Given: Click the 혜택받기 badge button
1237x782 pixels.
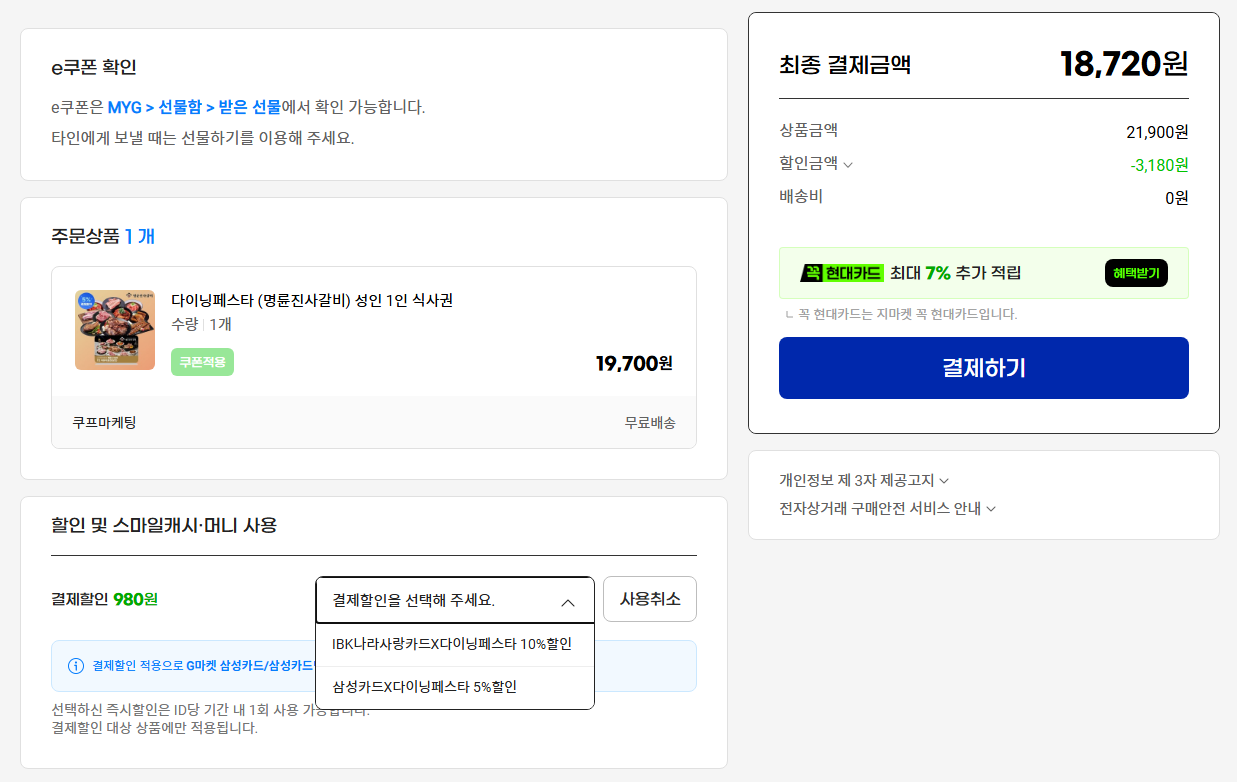Looking at the screenshot, I should pyautogui.click(x=1136, y=273).
